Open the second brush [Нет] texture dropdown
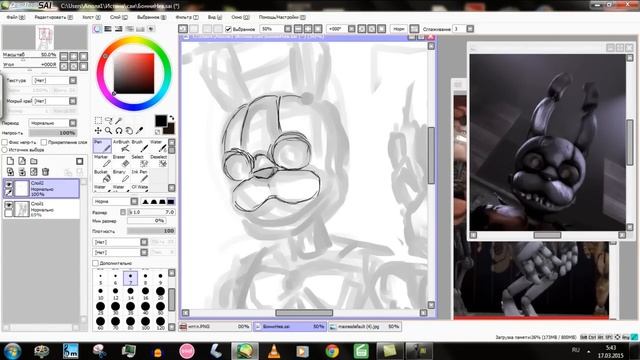This screenshot has width=640, height=360. tap(144, 252)
